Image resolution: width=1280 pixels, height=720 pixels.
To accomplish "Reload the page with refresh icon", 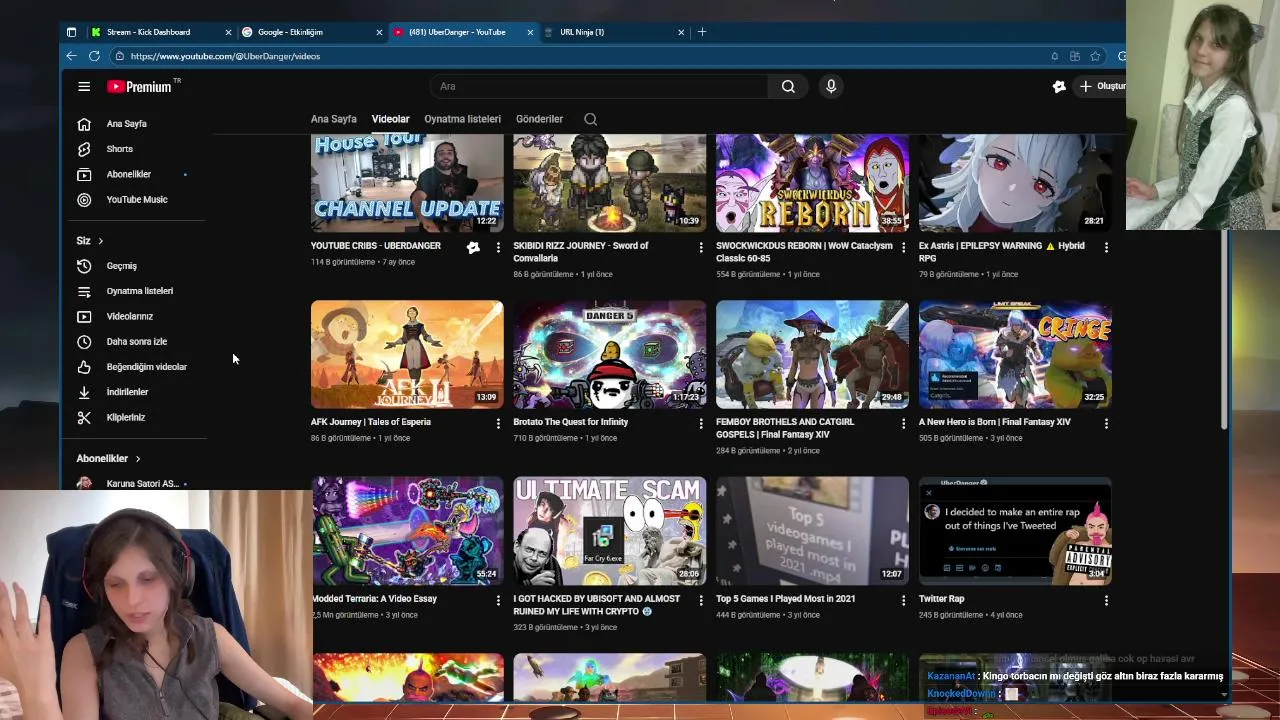I will [x=94, y=56].
